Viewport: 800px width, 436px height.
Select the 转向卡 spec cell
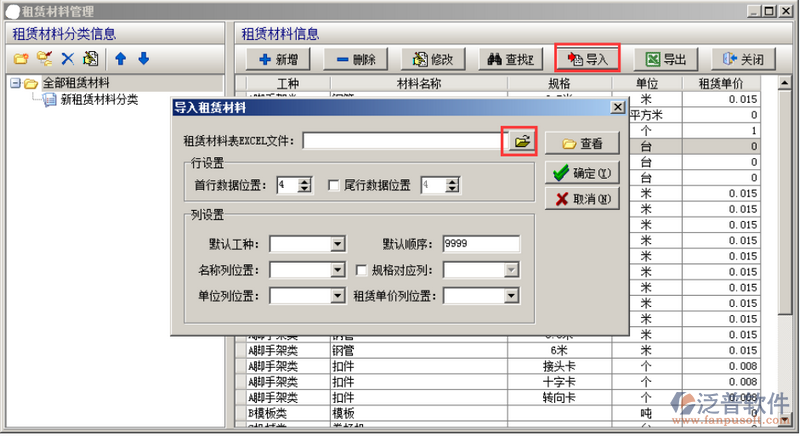pos(559,398)
